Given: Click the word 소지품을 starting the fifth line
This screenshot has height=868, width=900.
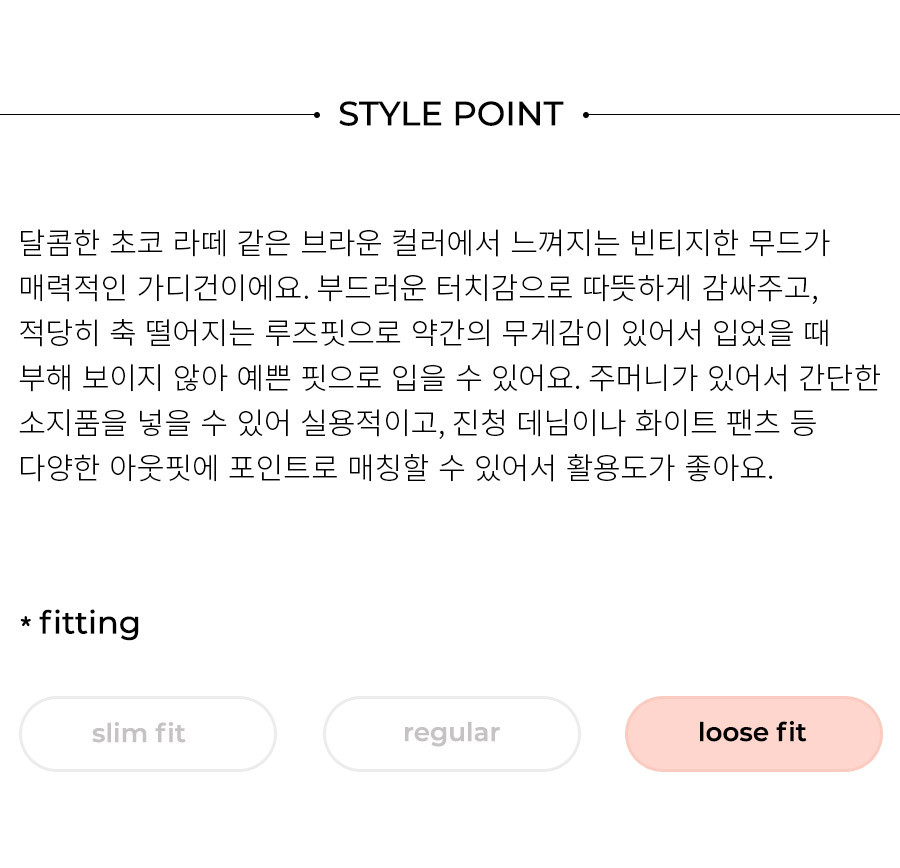Looking at the screenshot, I should tap(73, 423).
